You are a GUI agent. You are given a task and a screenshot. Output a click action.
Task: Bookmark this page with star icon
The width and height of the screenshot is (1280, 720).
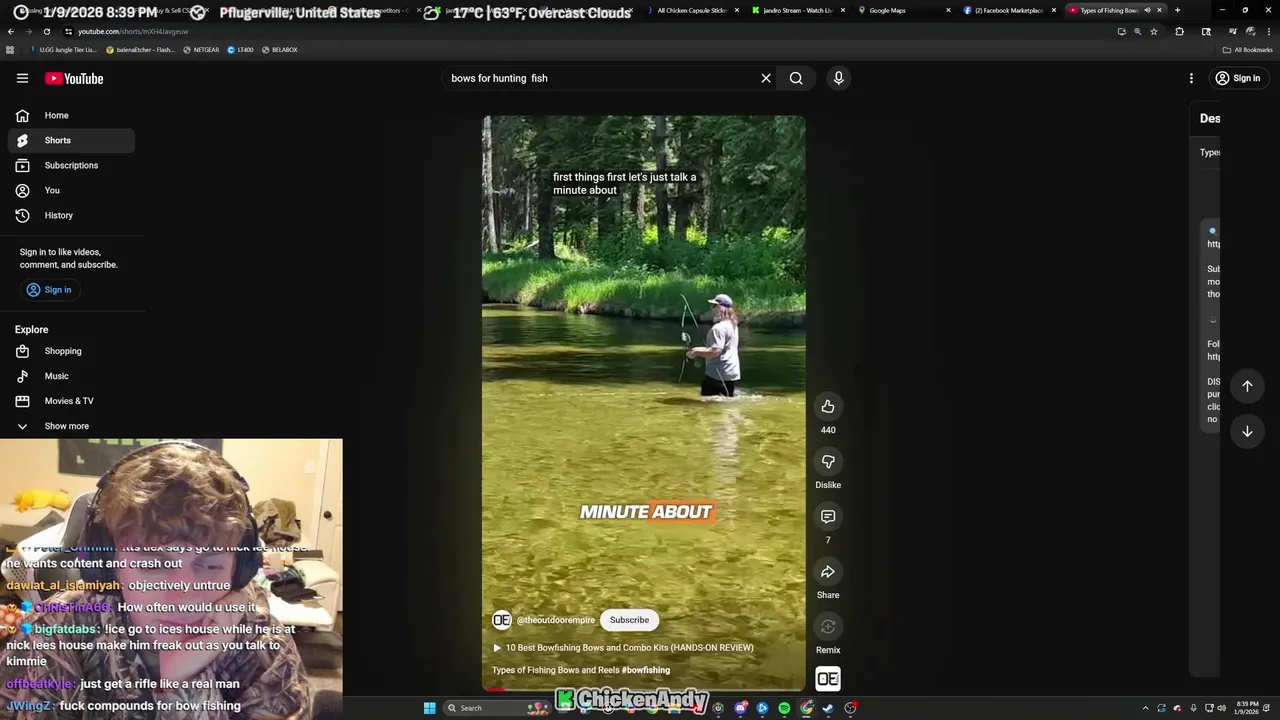(1154, 31)
